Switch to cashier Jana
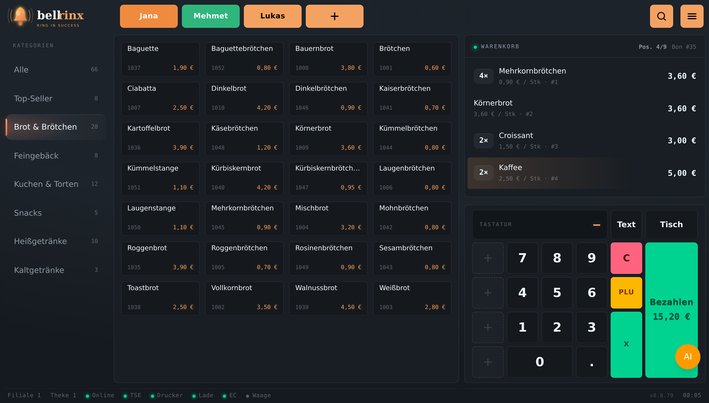This screenshot has height=403, width=709. [x=149, y=16]
